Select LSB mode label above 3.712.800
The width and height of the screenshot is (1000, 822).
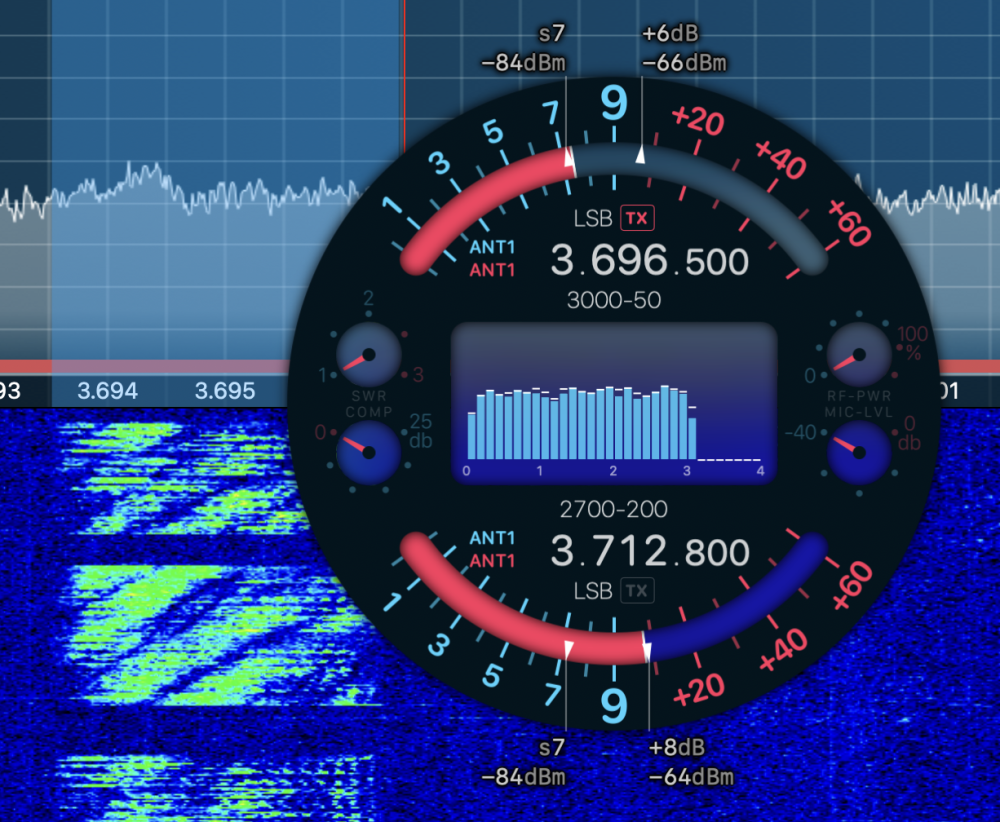coord(592,591)
